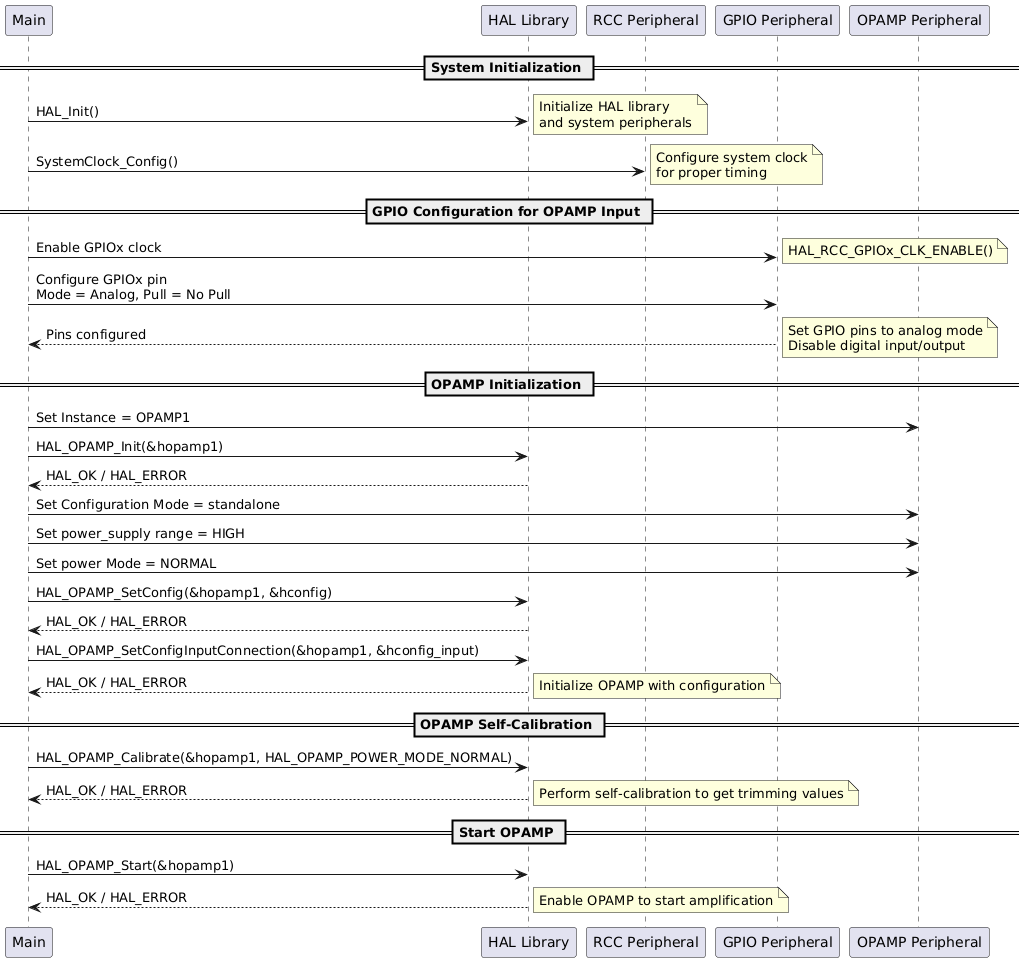Screen dimensions: 1024x962
Task: Select the GPIO Configuration for OPAMP Input divider
Action: click(x=509, y=212)
